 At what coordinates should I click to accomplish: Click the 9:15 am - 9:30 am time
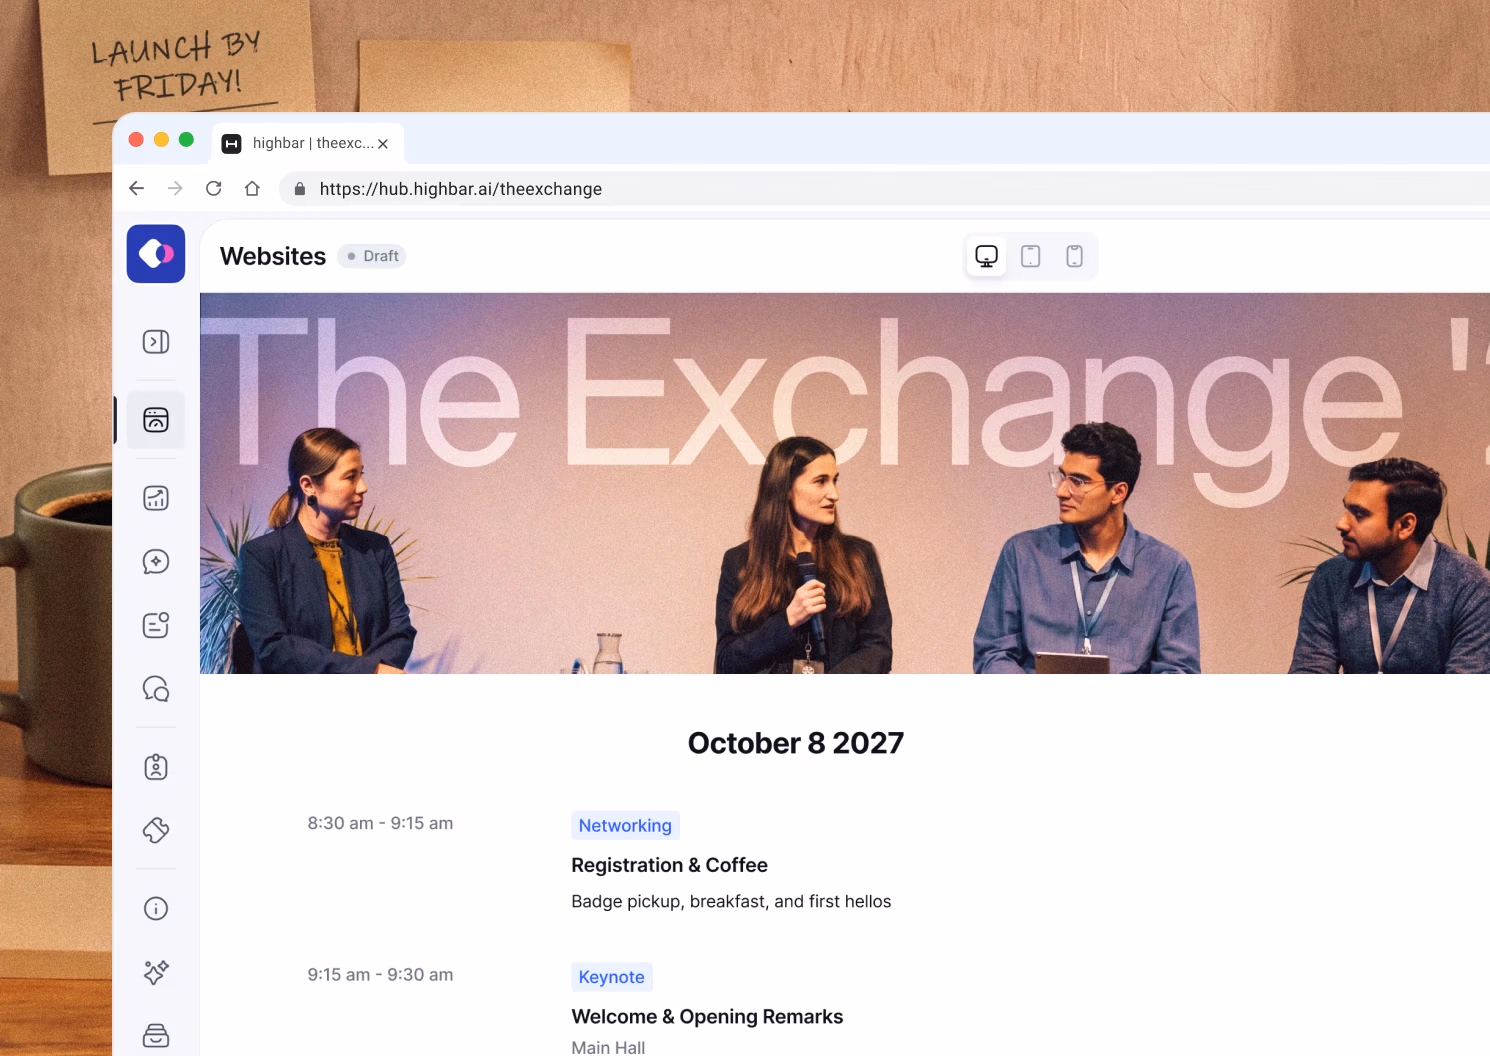tap(380, 974)
